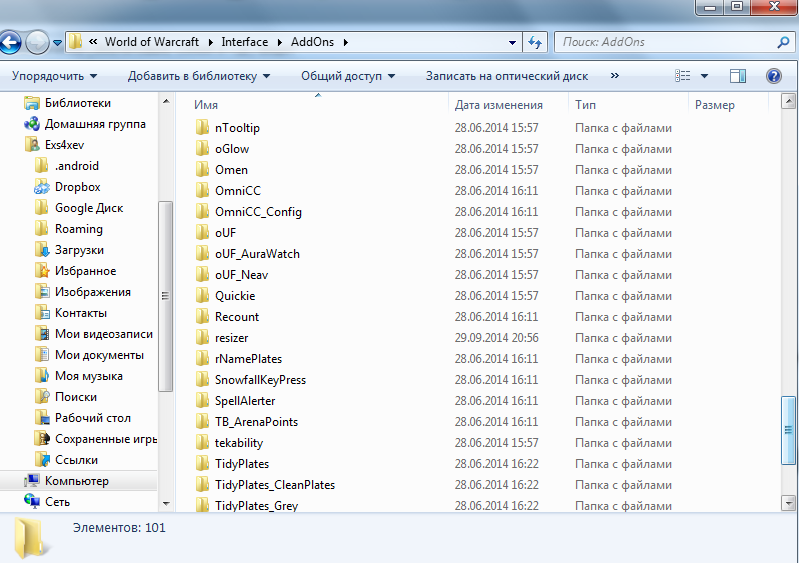Toggle the preview pane
This screenshot has height=563, width=799.
pyautogui.click(x=737, y=76)
